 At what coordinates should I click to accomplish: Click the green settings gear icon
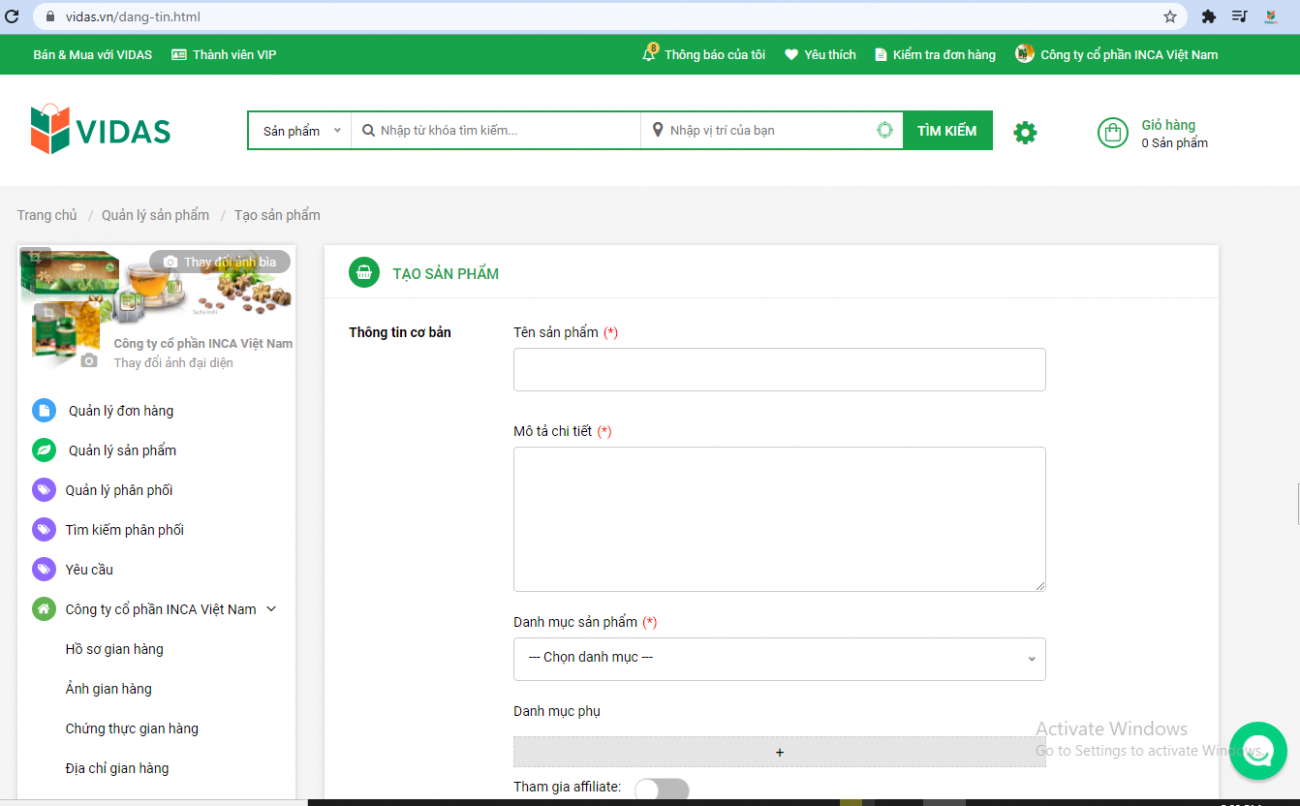click(x=1025, y=132)
